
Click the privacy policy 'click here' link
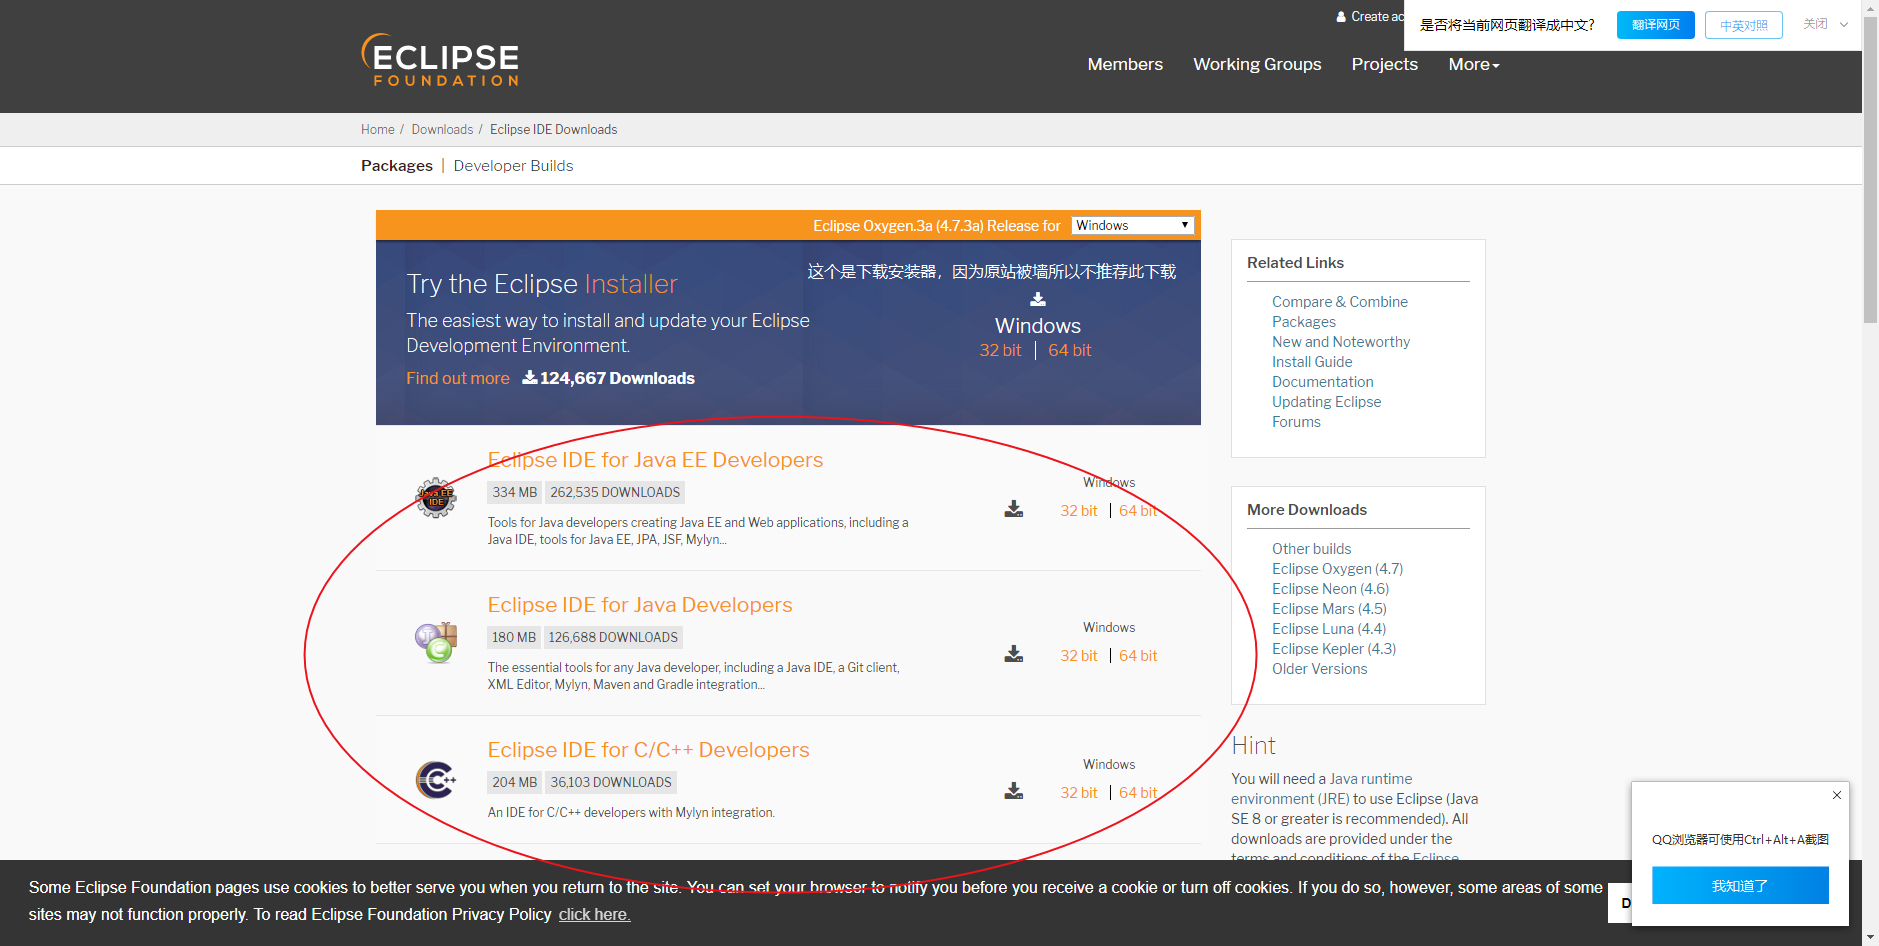594,914
